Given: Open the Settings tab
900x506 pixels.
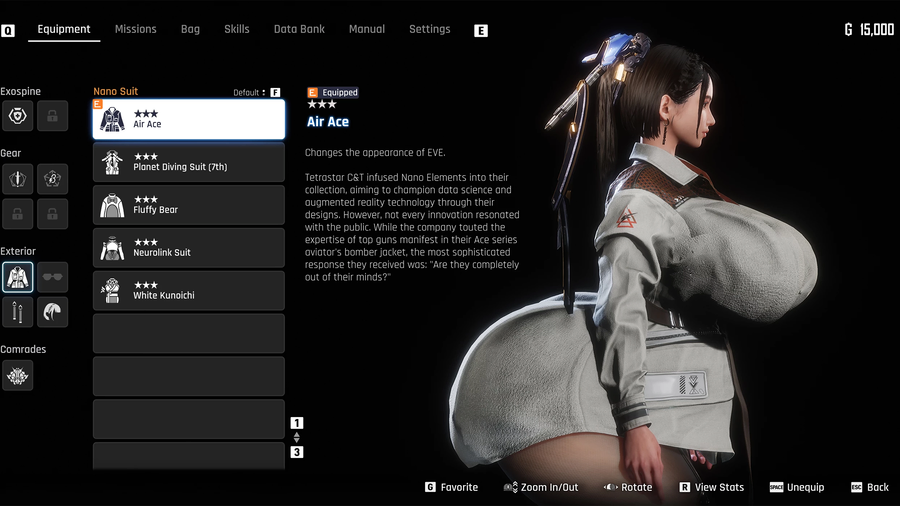Looking at the screenshot, I should coord(429,29).
